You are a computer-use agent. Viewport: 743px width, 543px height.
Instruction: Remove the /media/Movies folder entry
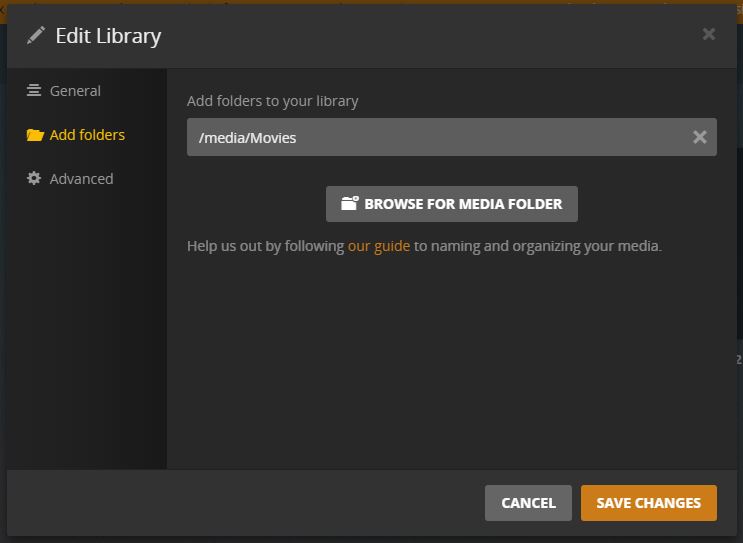699,137
